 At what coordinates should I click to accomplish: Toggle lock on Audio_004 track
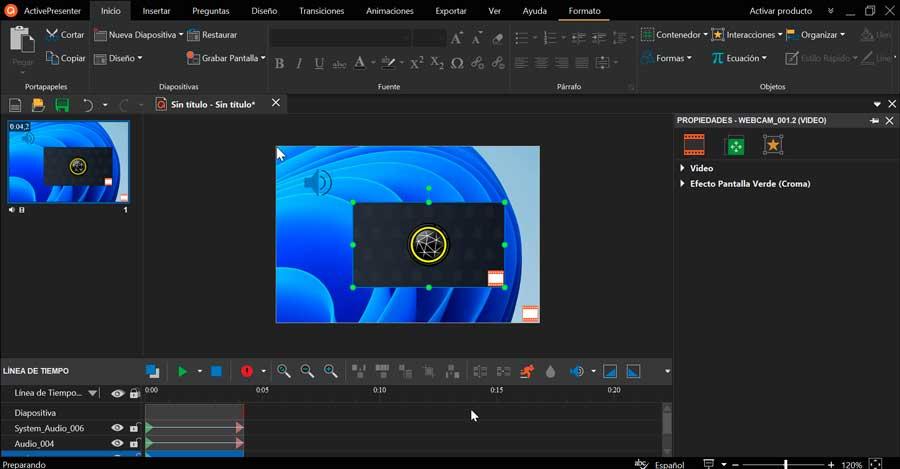point(134,443)
